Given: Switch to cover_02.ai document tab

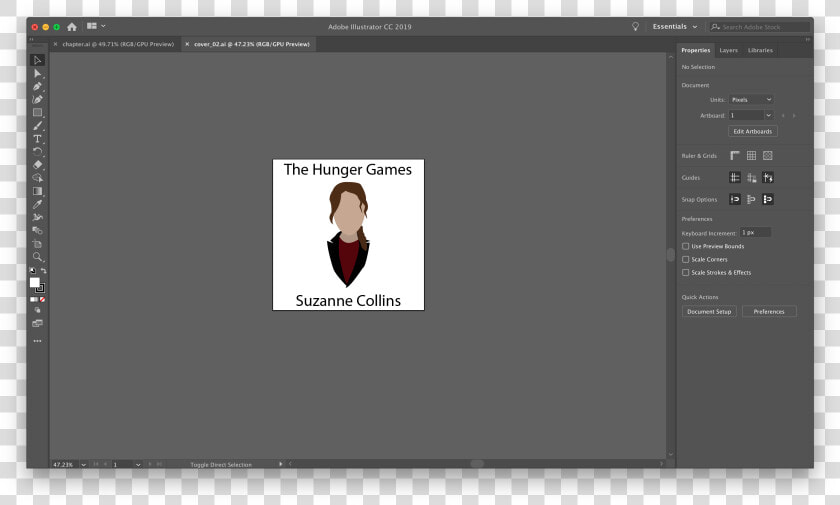Looking at the screenshot, I should [x=252, y=44].
